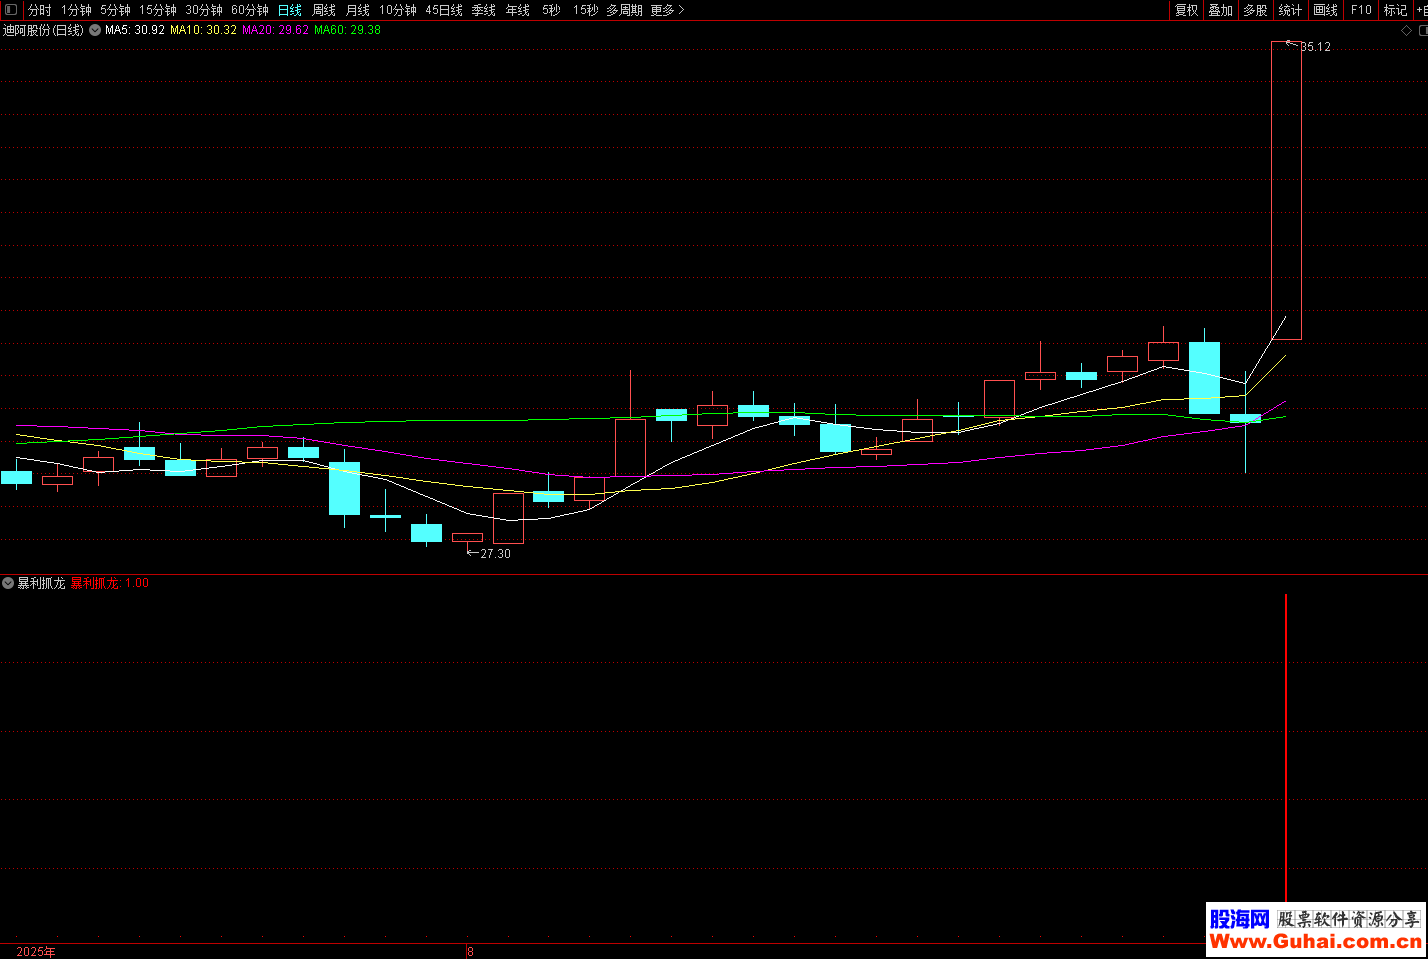Open the 统计 statistics tool
Screen dimensions: 1428x959
pyautogui.click(x=1291, y=10)
